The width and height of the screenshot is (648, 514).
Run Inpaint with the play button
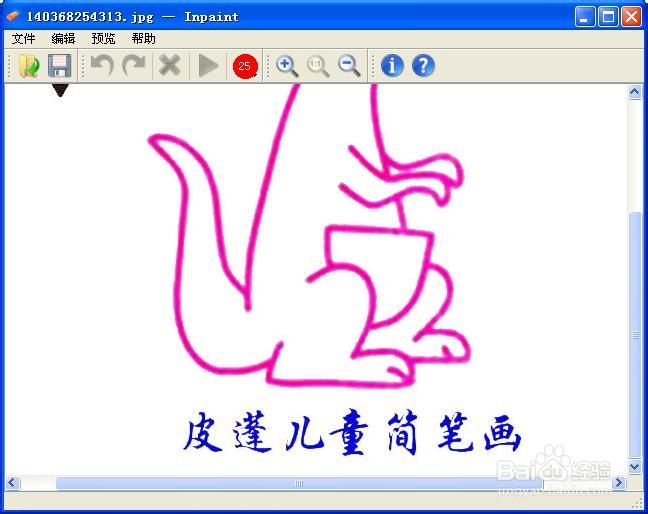208,65
